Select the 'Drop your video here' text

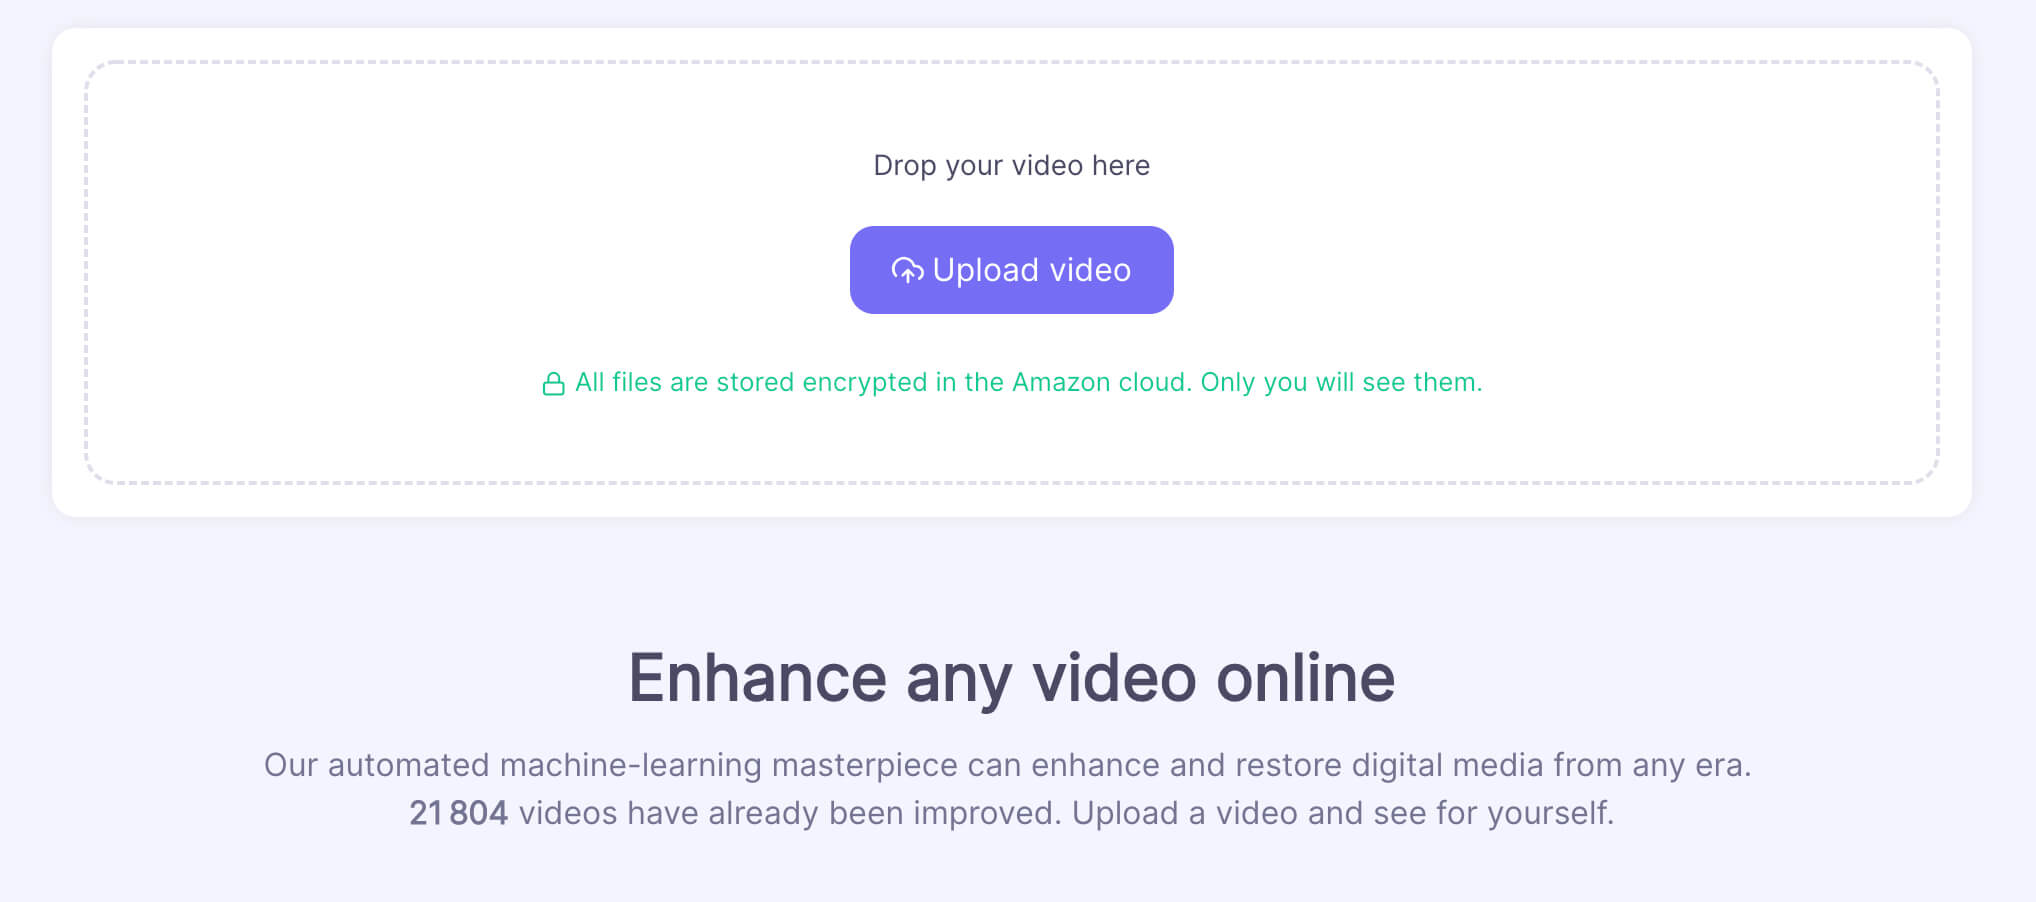pos(1011,165)
